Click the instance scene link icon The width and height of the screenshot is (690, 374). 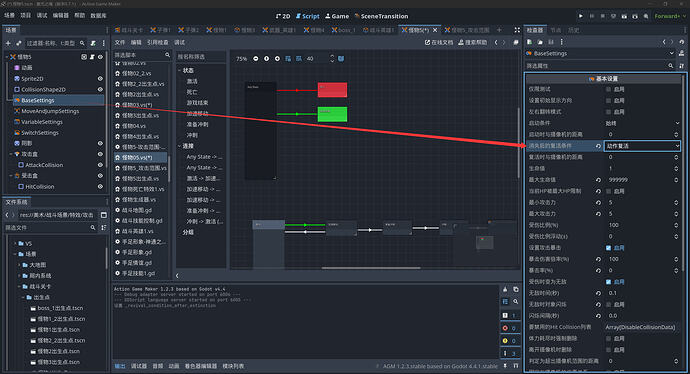pyautogui.click(x=18, y=44)
